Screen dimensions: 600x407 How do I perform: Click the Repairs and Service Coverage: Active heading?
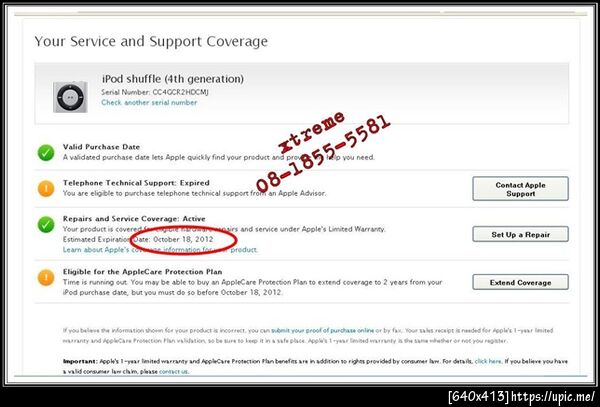(134, 219)
